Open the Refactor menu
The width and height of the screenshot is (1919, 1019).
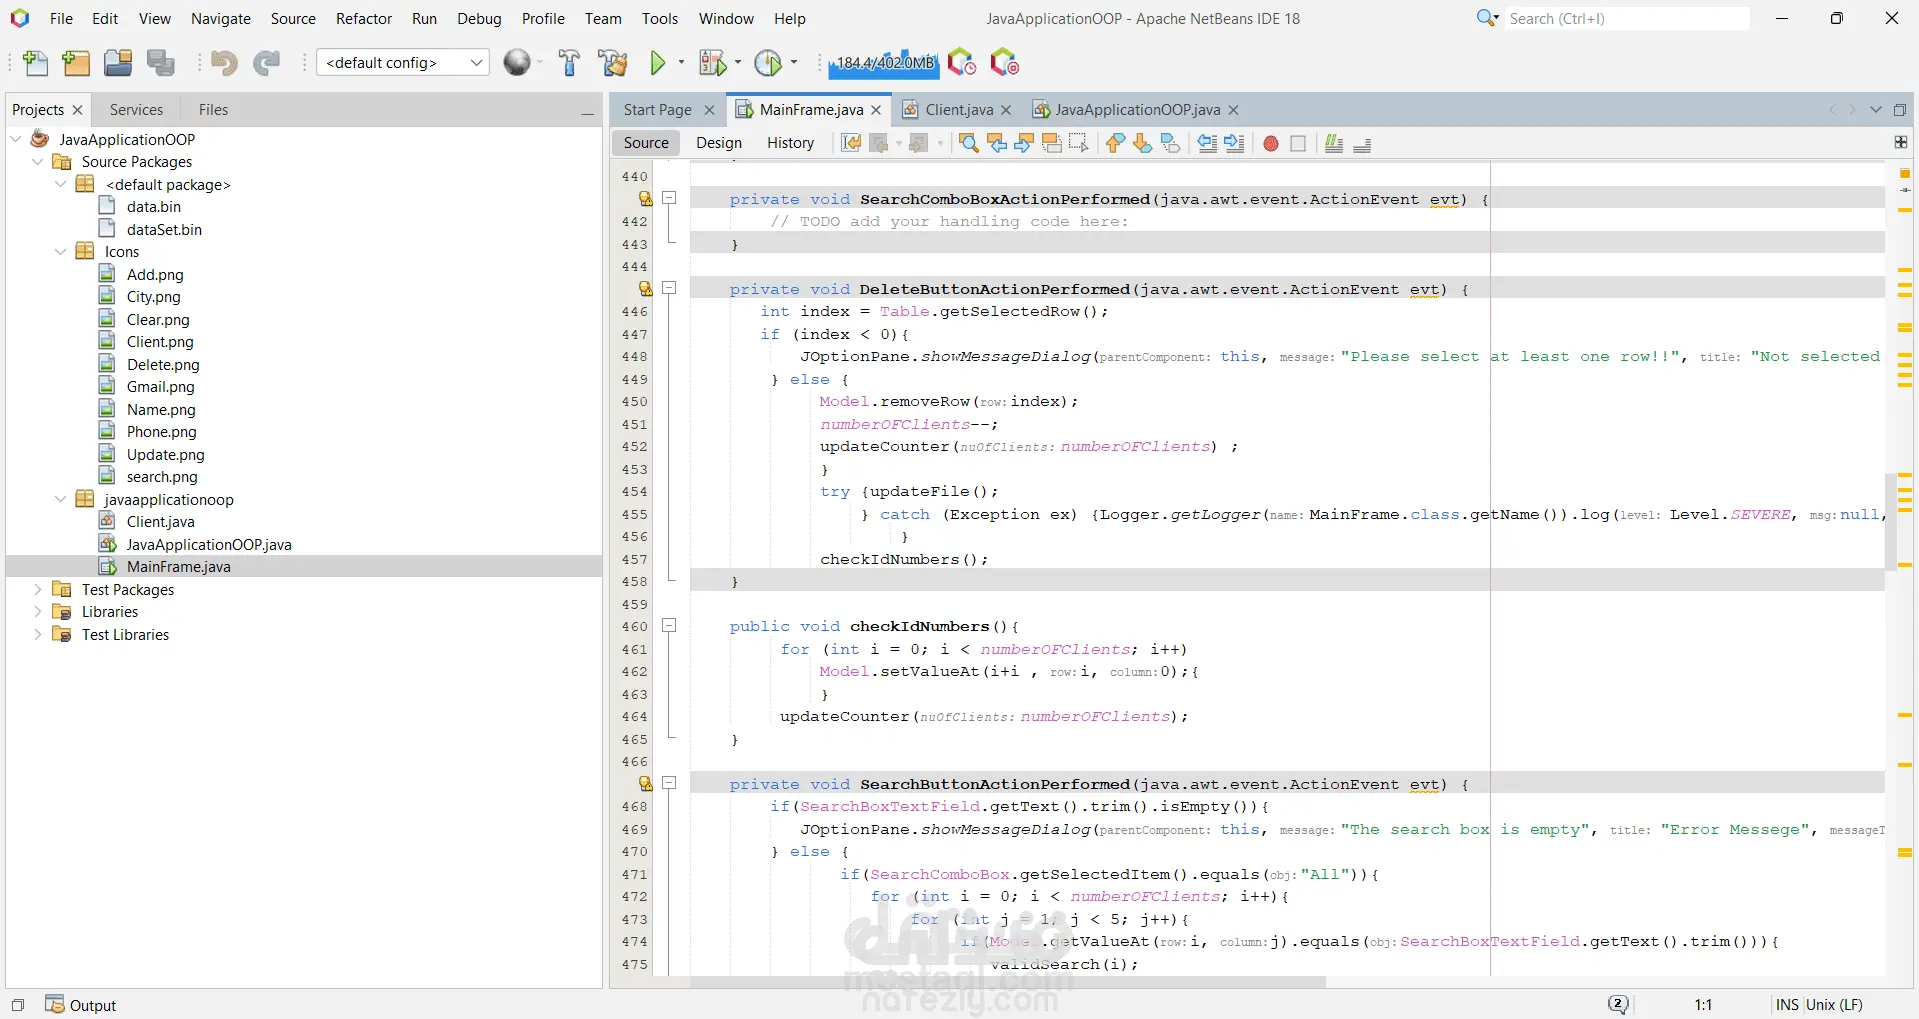(363, 19)
